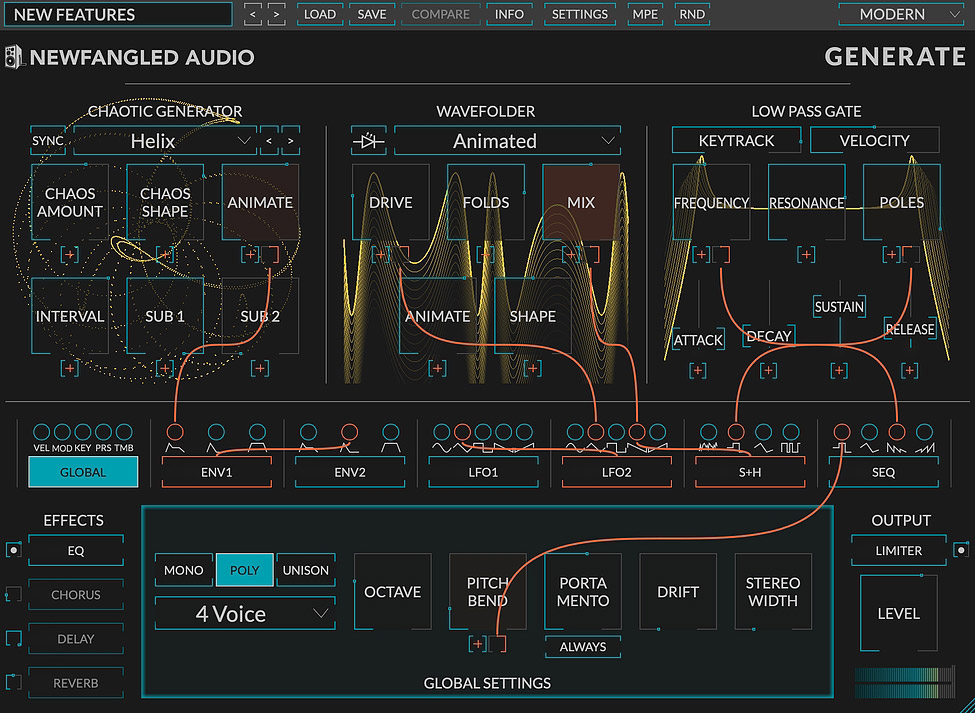The width and height of the screenshot is (975, 713).
Task: Select the LFO1 modulation tab
Action: [481, 472]
